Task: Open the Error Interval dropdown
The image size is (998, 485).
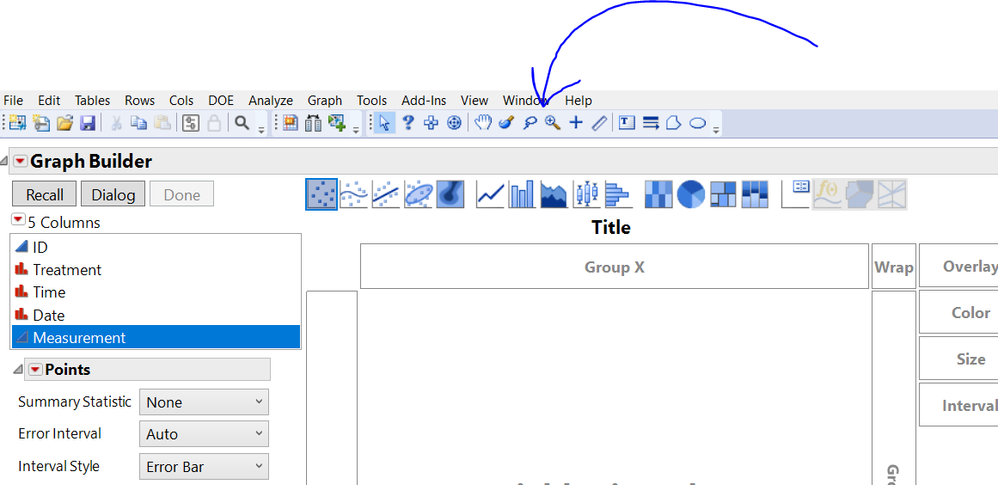Action: [204, 434]
